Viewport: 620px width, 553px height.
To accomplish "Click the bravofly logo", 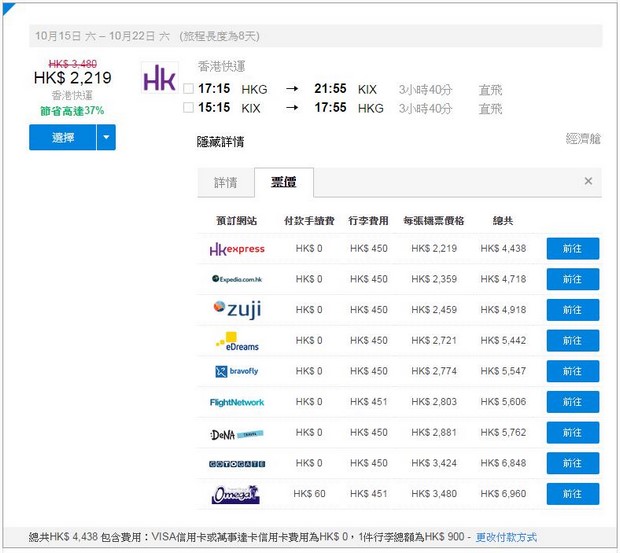I will [x=237, y=371].
